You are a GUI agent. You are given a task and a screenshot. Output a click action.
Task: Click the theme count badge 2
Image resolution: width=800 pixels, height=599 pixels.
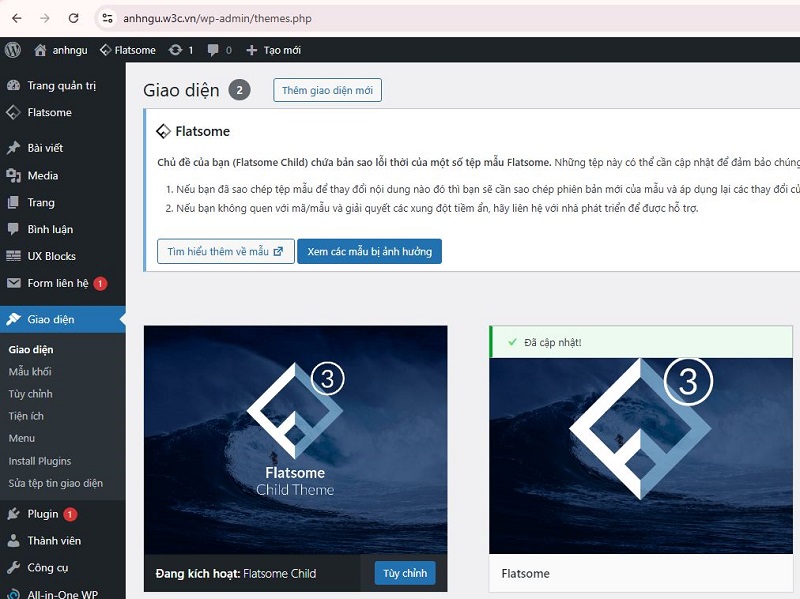(x=239, y=90)
